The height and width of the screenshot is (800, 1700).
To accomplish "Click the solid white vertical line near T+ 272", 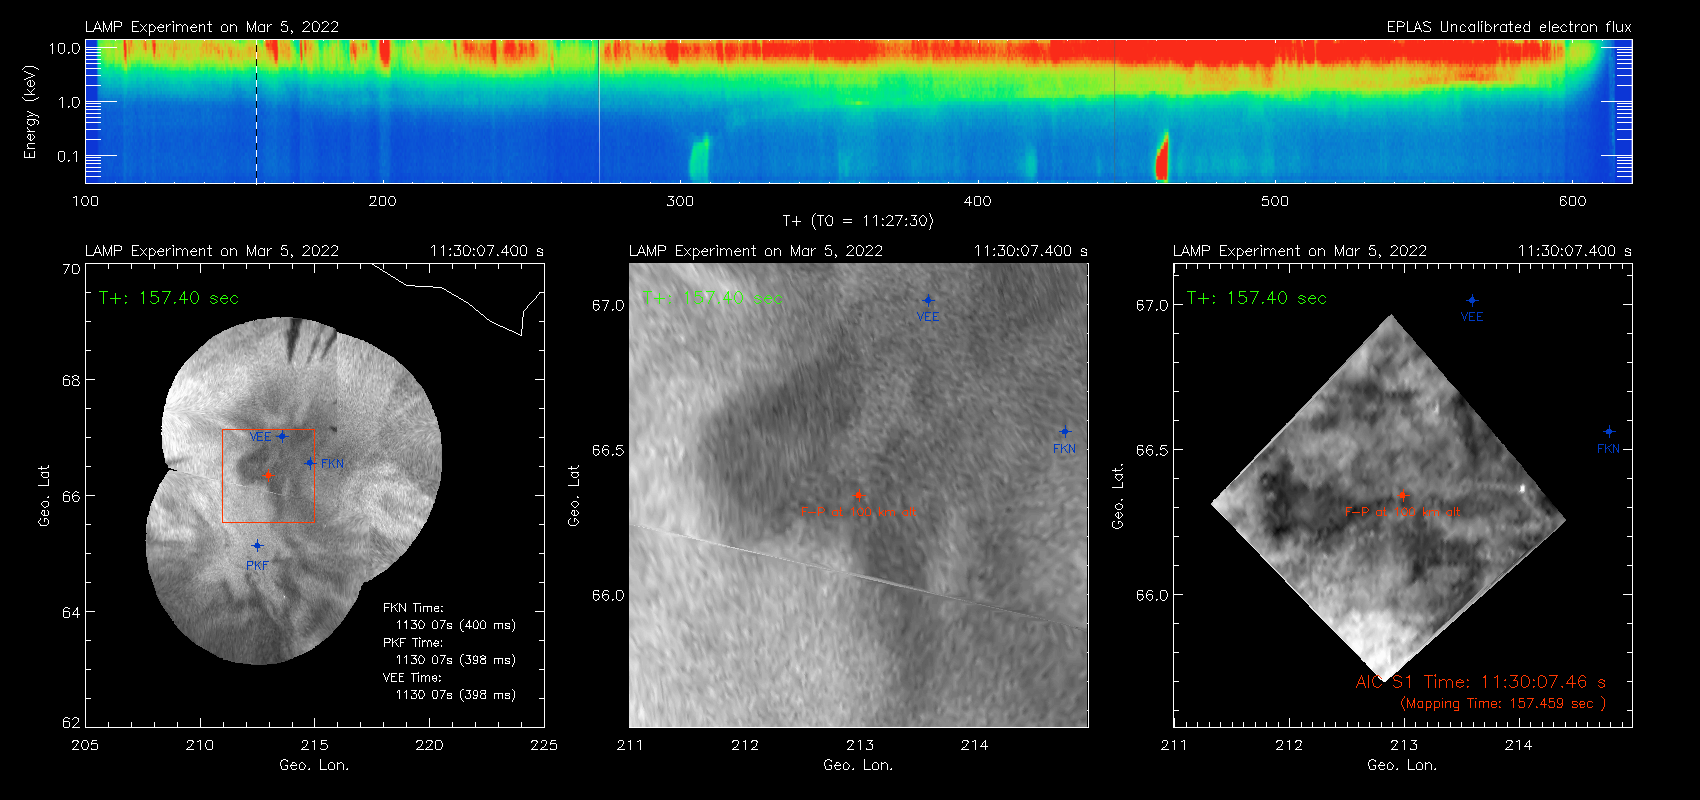I will (599, 111).
